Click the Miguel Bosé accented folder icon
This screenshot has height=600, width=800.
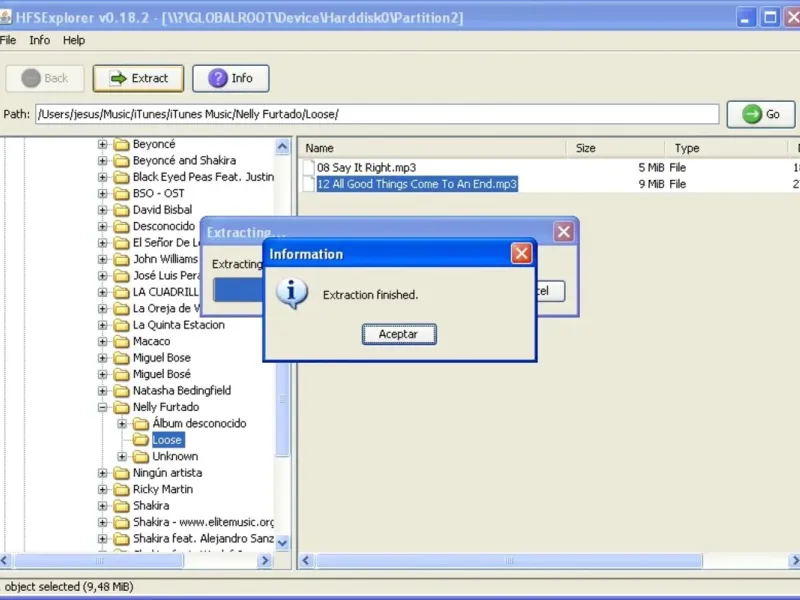[x=121, y=374]
